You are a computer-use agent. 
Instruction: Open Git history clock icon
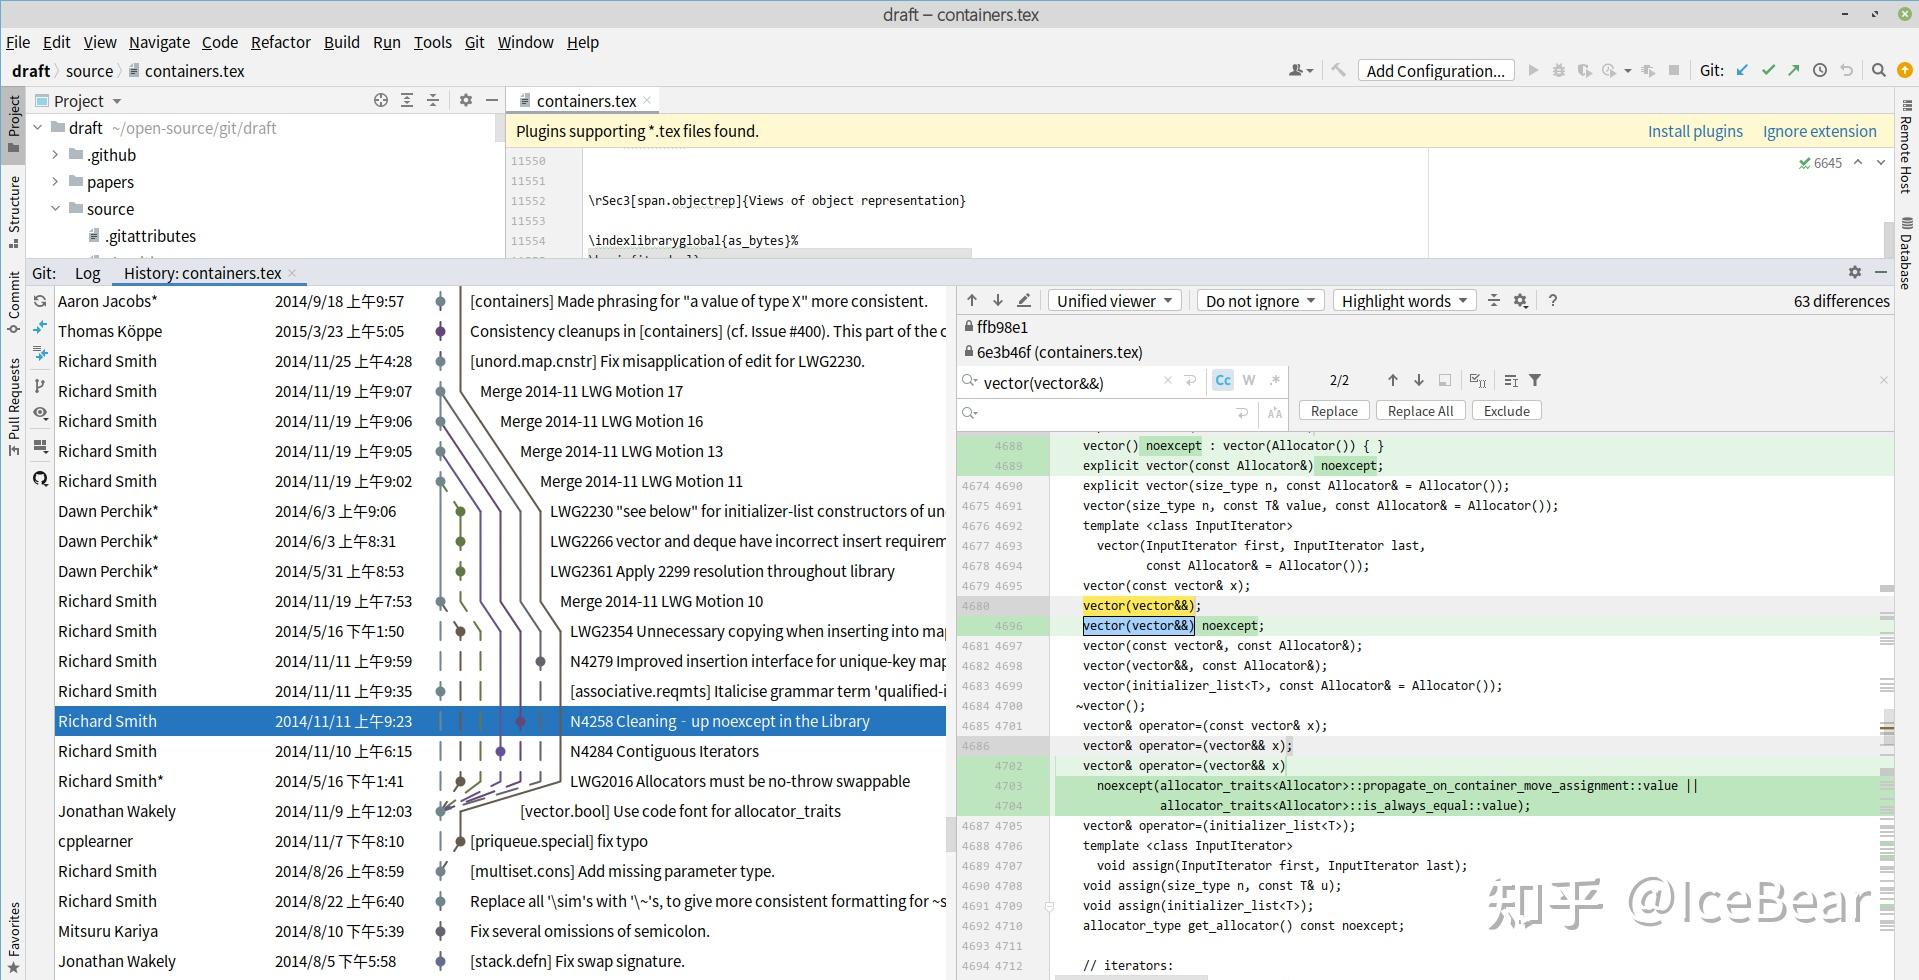click(1820, 70)
